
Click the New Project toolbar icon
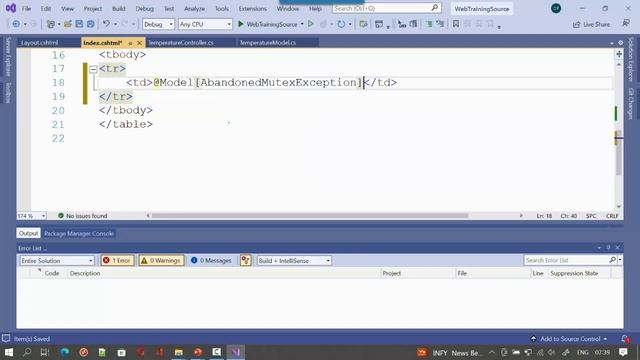[51, 24]
